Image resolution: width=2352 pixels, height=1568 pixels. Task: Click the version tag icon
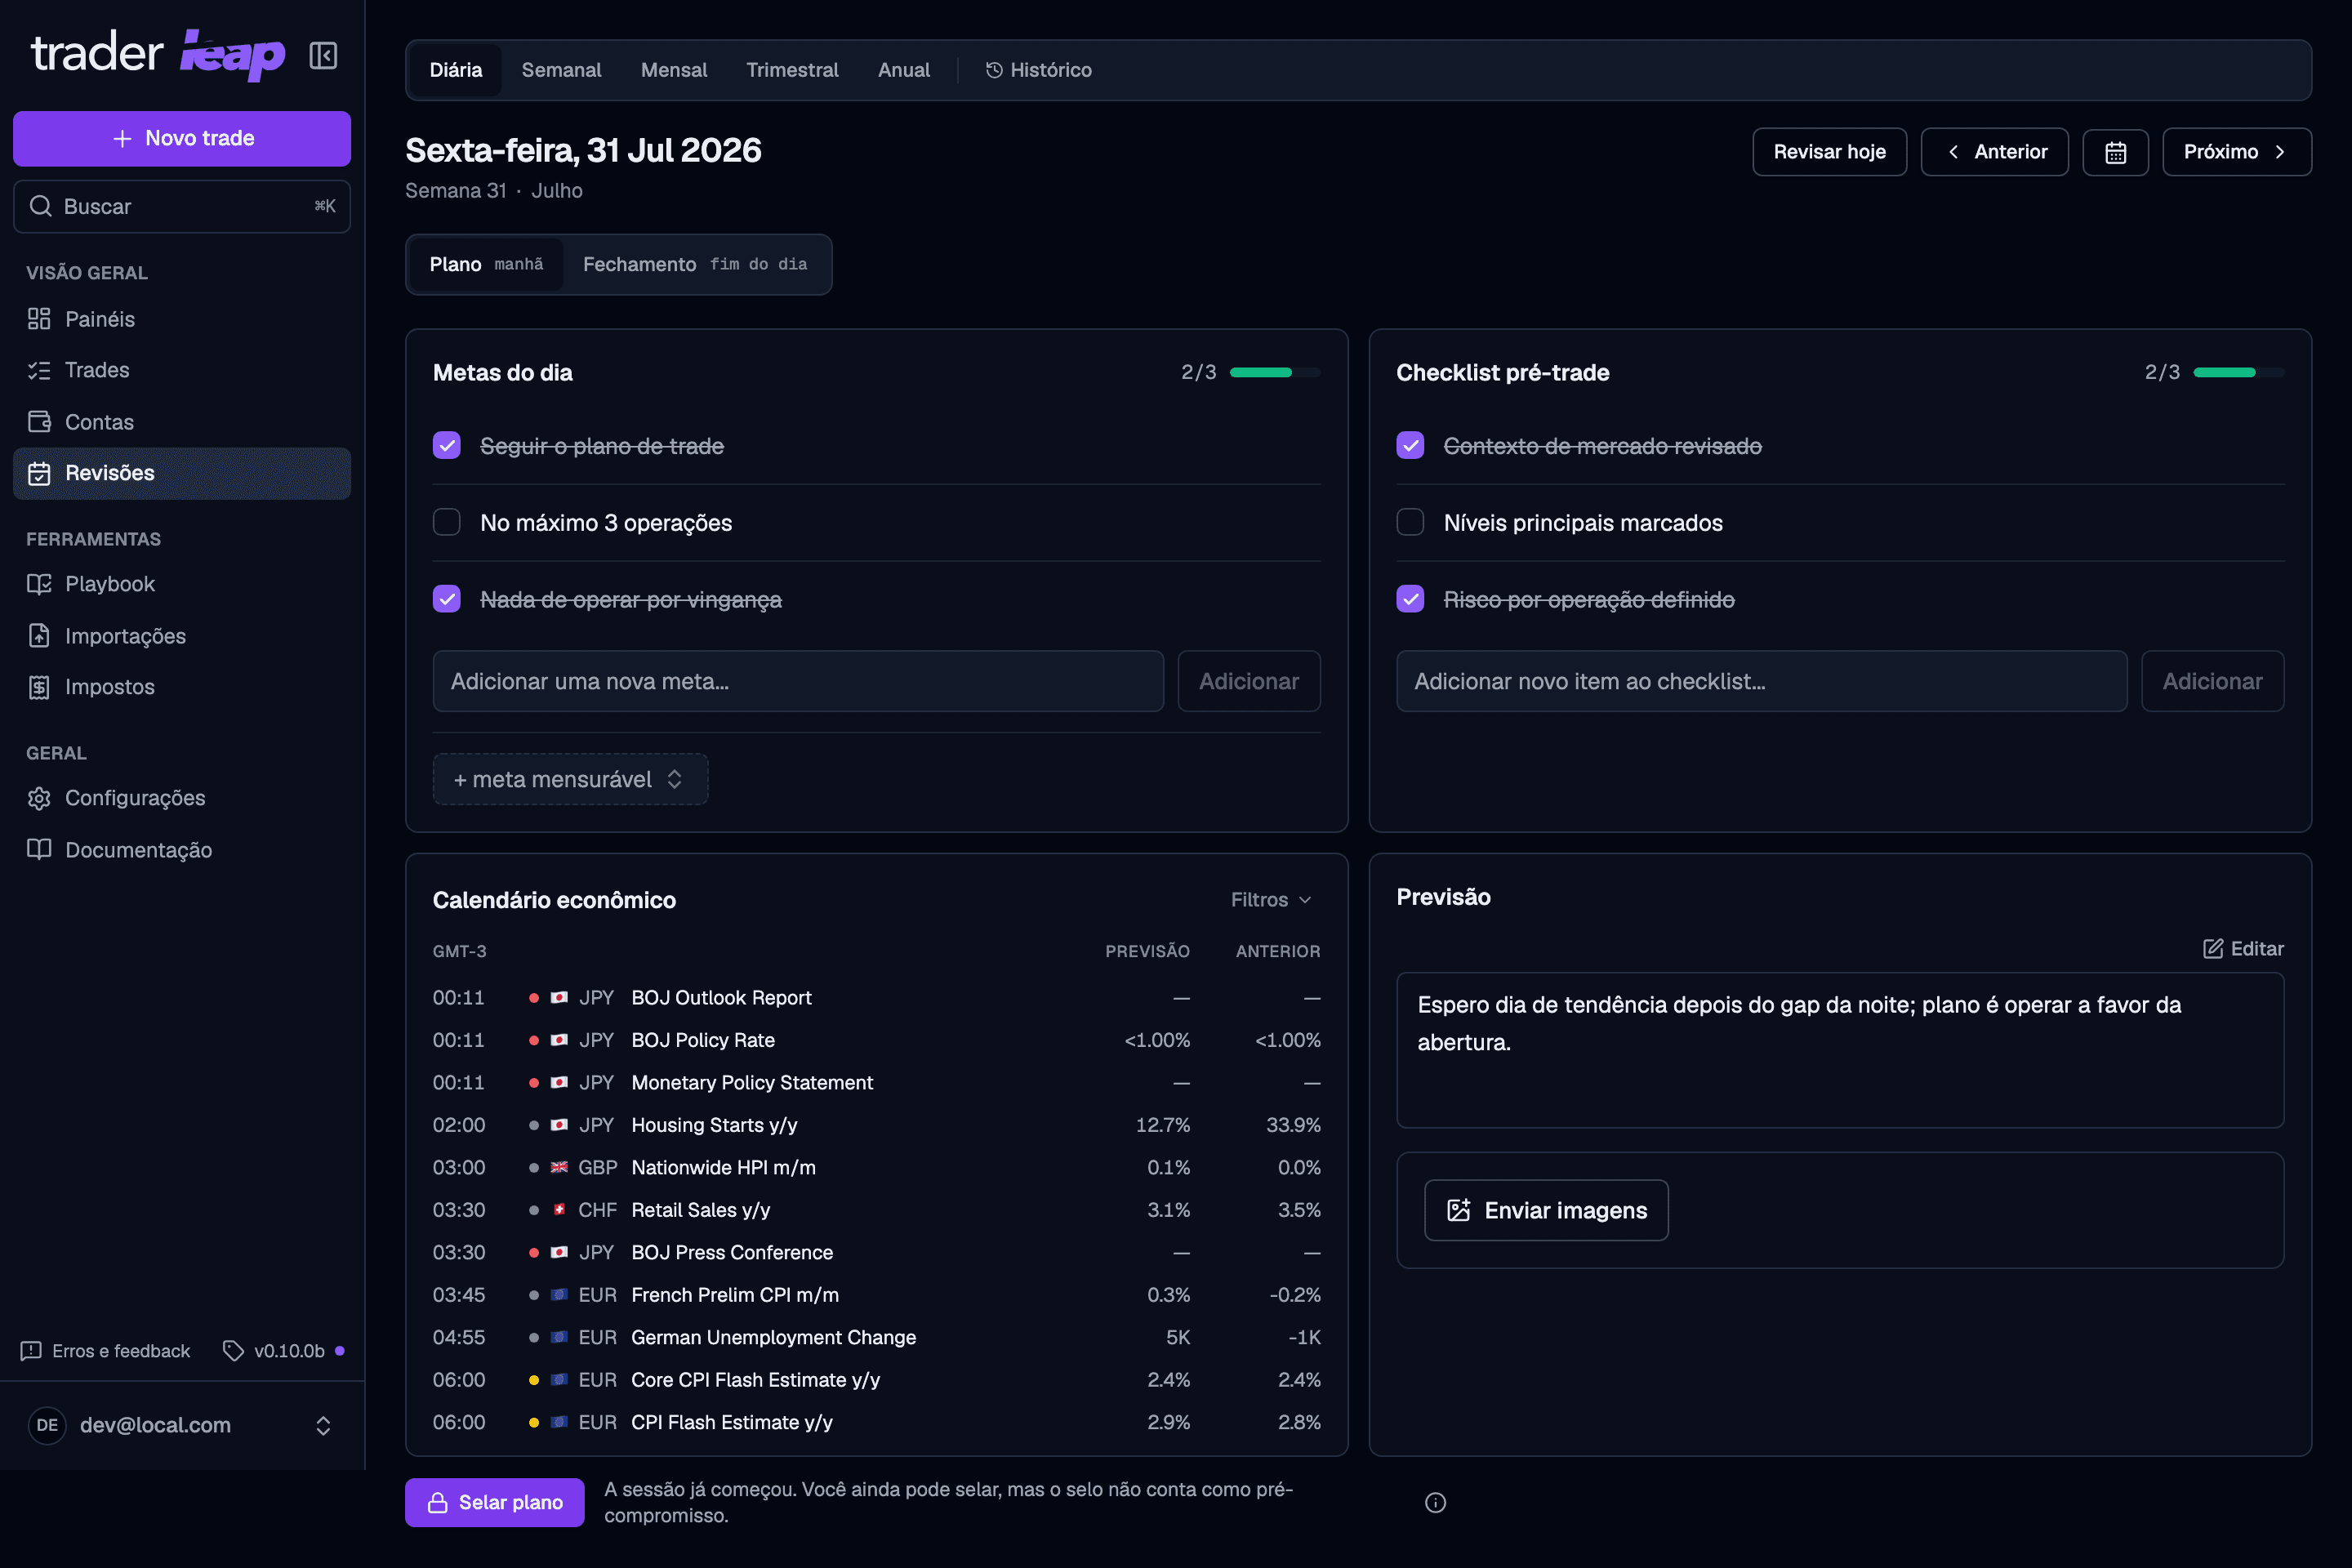click(x=233, y=1351)
